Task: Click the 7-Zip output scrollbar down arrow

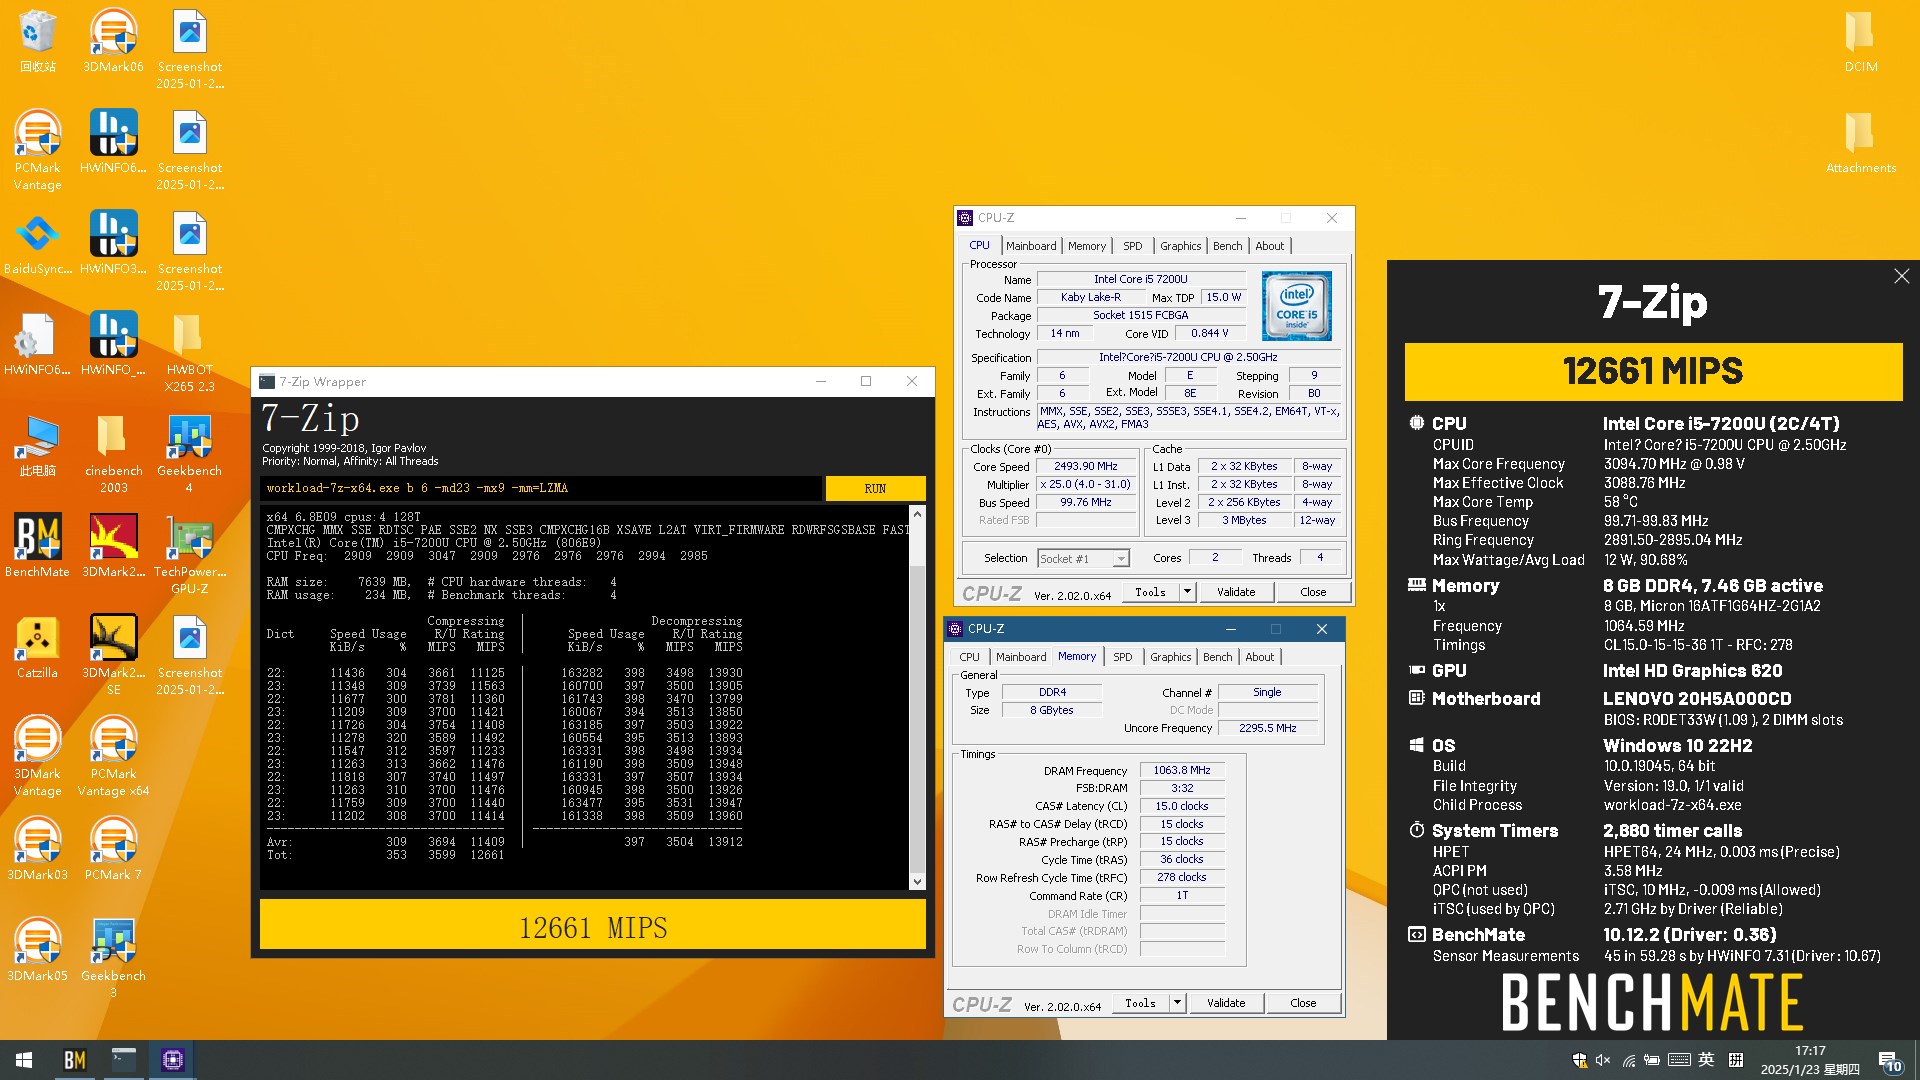Action: click(917, 881)
